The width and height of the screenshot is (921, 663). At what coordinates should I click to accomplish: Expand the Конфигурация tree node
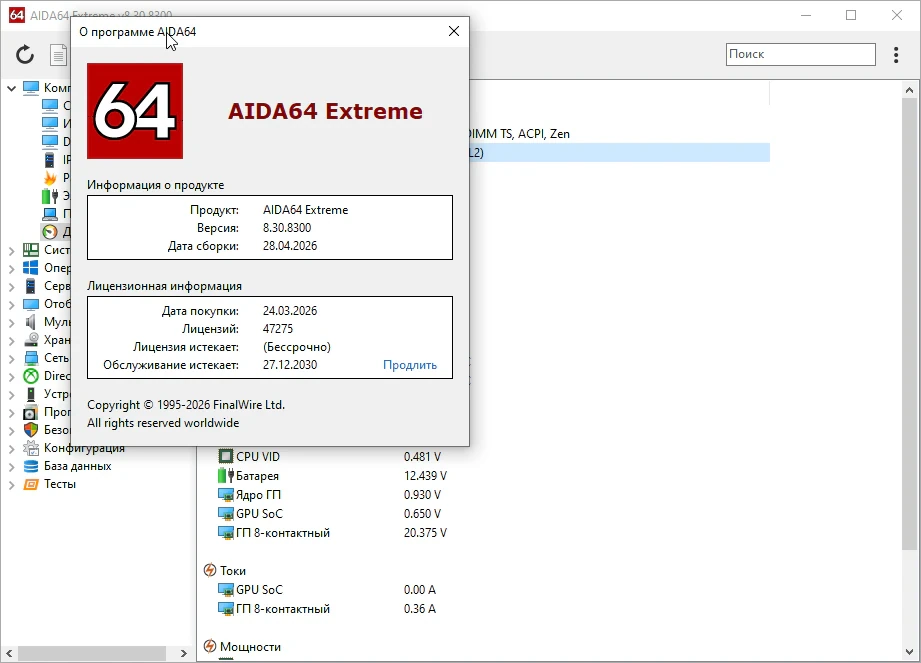click(x=11, y=449)
